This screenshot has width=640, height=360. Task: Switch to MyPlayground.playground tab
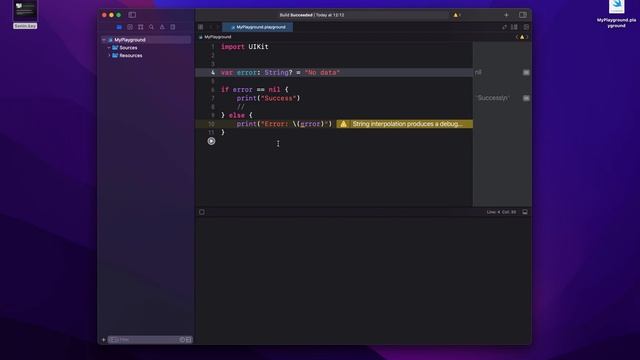(258, 27)
